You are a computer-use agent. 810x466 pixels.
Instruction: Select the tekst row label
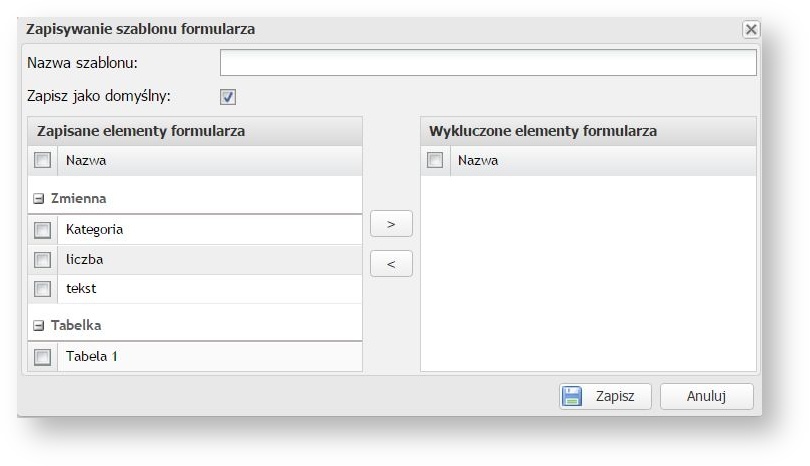pyautogui.click(x=81, y=289)
